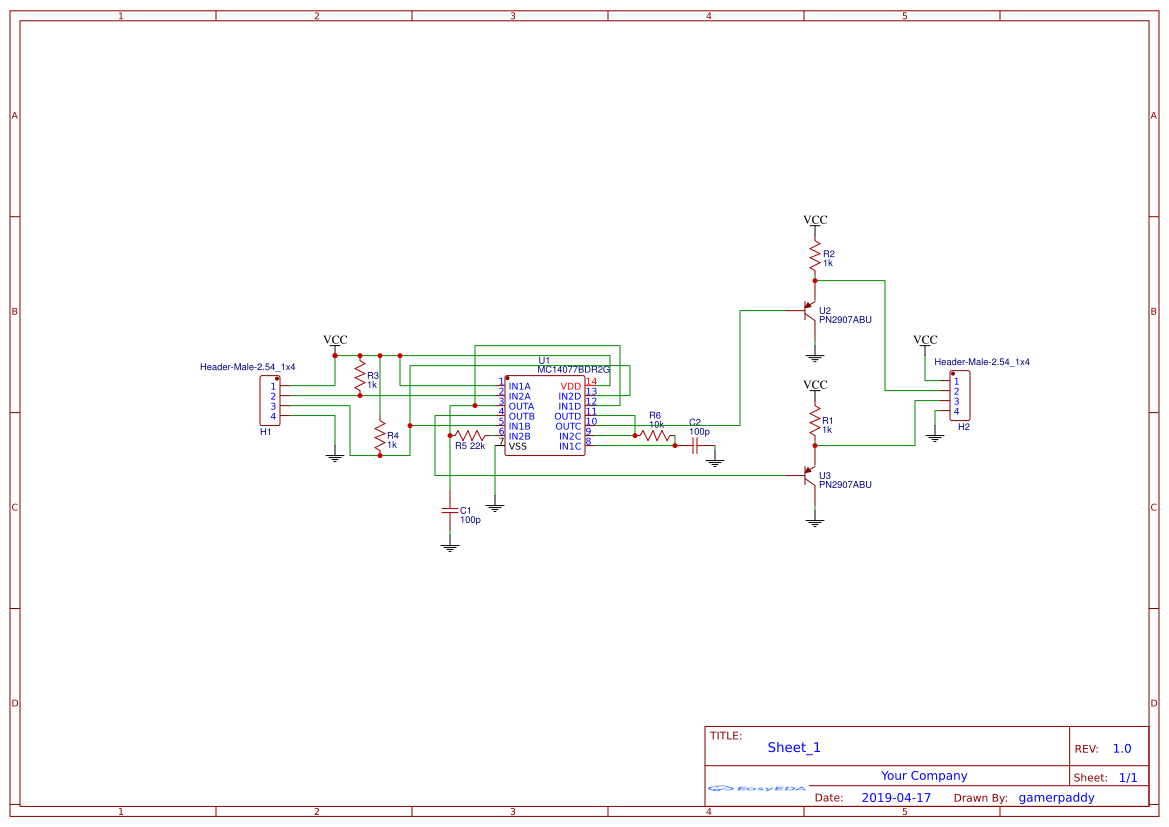1169x827 pixels.
Task: Select capacitor C1 100p
Action: 449,512
